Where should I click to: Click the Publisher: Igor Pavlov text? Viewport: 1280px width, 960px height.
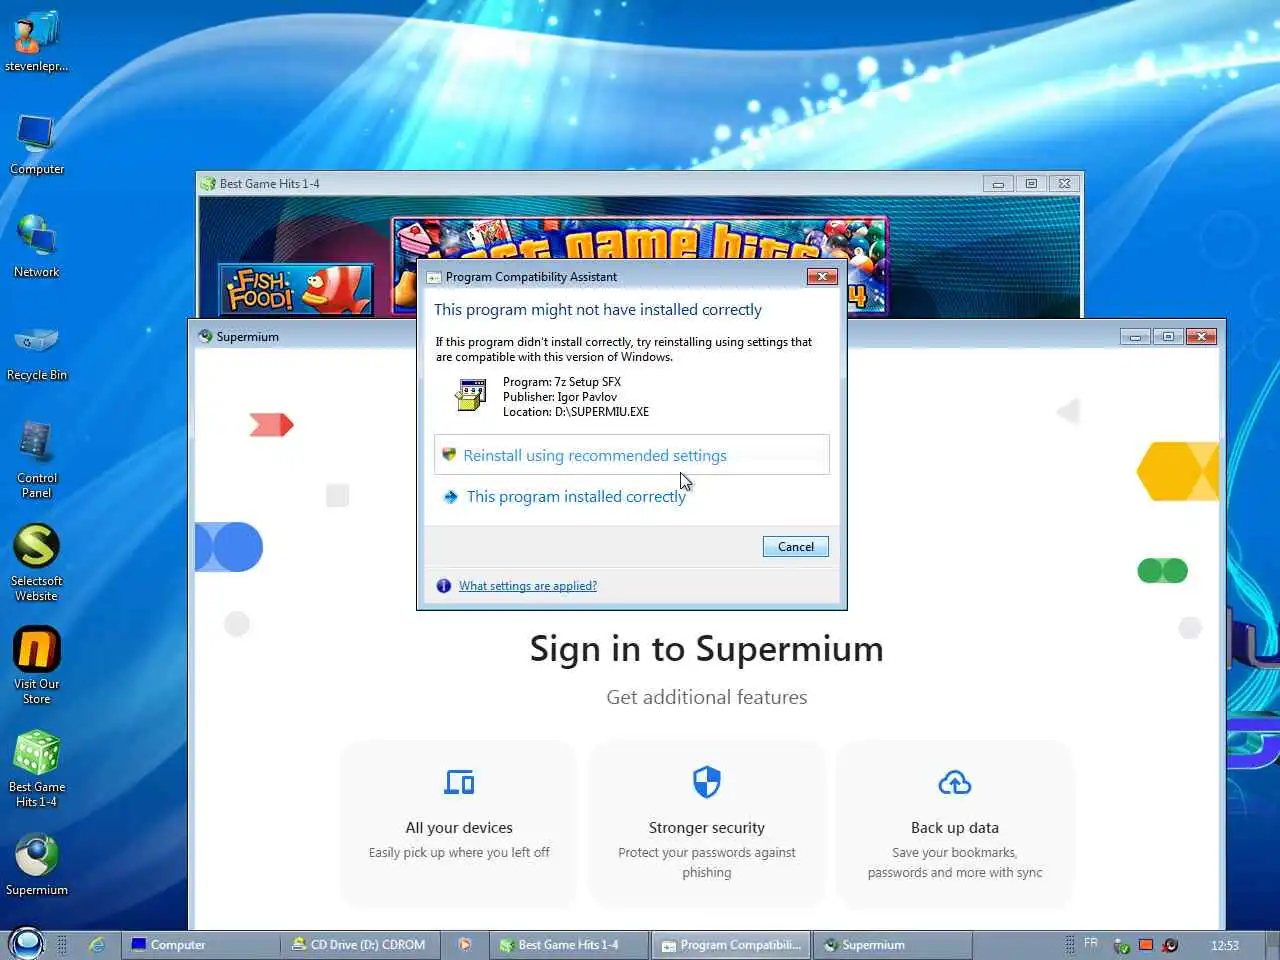pos(560,397)
